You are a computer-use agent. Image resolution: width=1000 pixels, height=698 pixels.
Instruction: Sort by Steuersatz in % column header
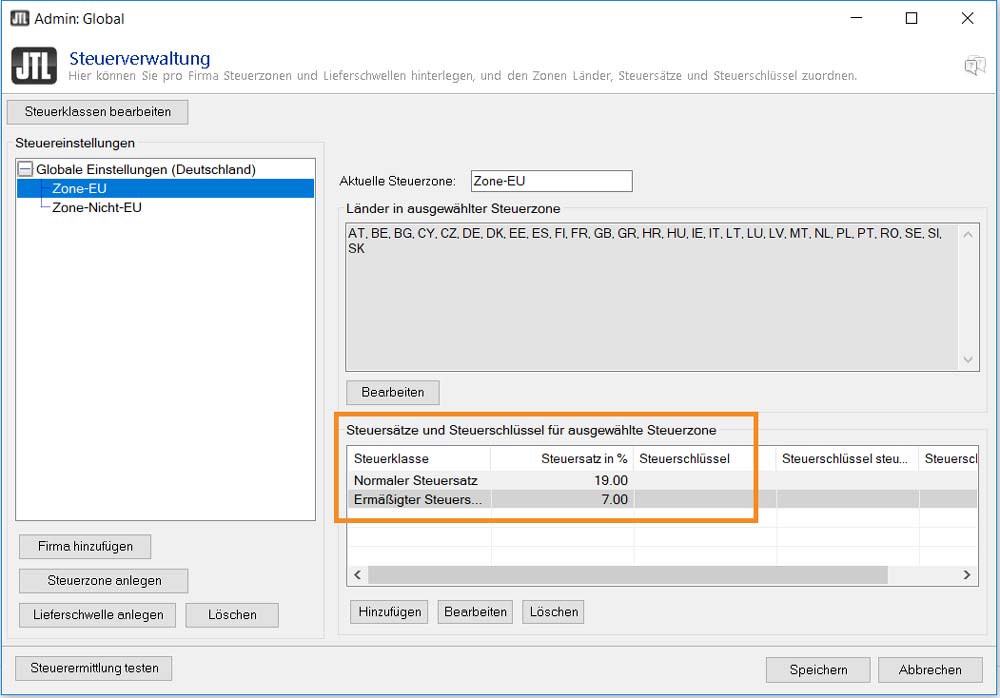tap(562, 458)
